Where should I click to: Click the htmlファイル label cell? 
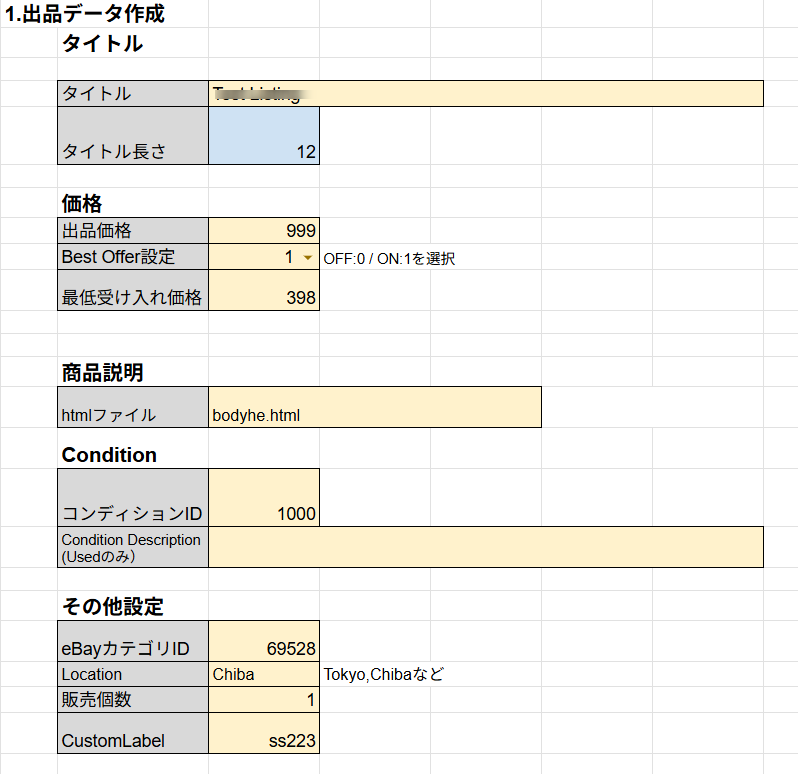(x=133, y=415)
